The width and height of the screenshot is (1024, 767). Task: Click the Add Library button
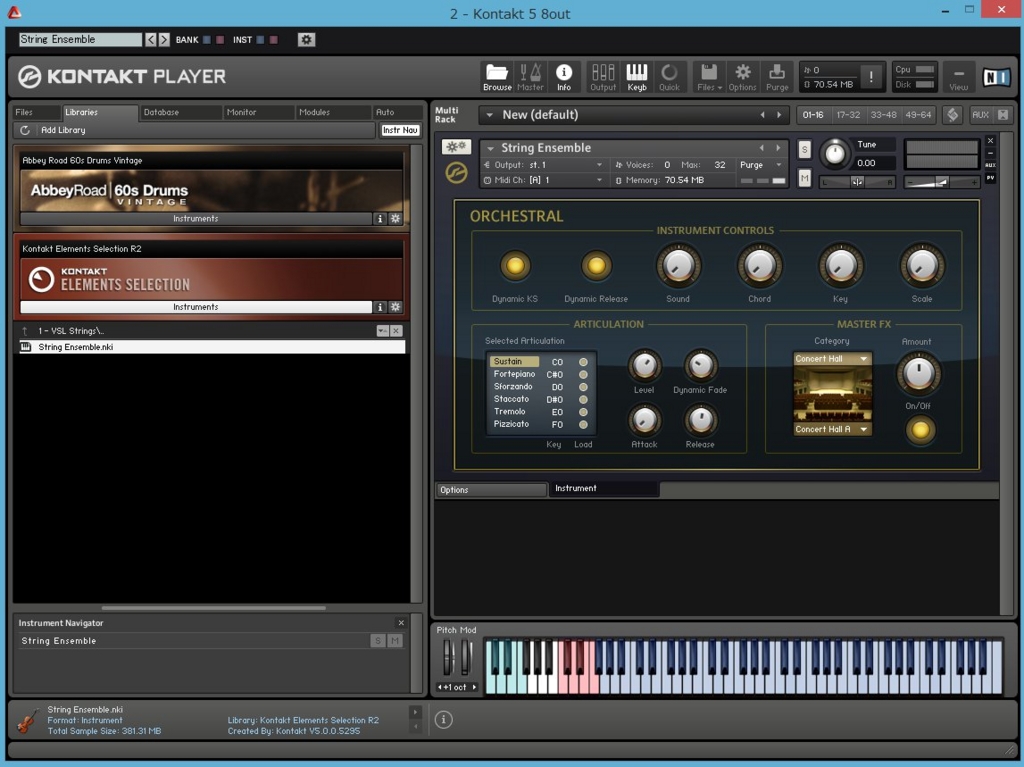63,130
